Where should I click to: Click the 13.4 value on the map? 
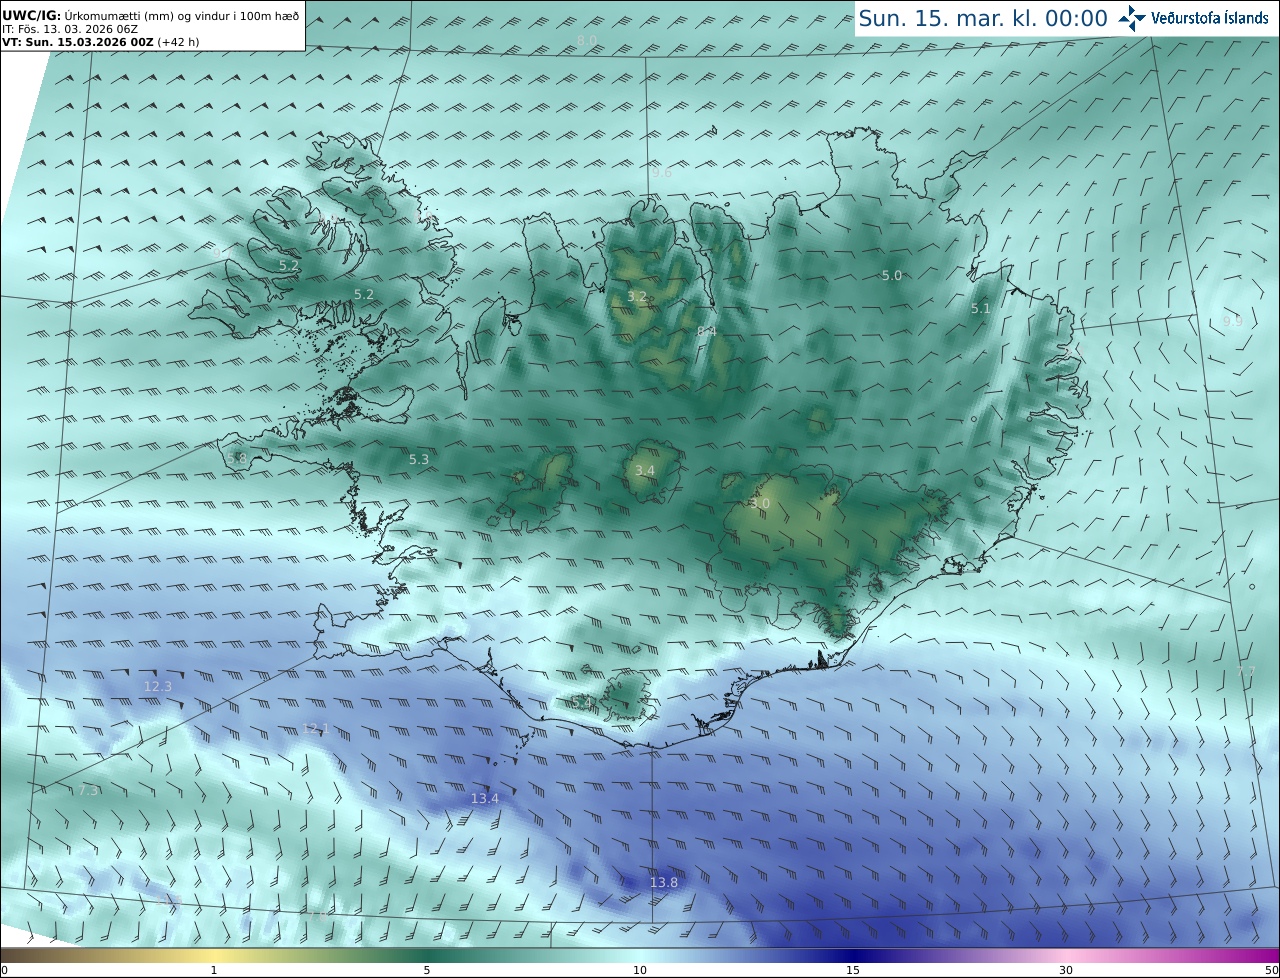tap(484, 798)
